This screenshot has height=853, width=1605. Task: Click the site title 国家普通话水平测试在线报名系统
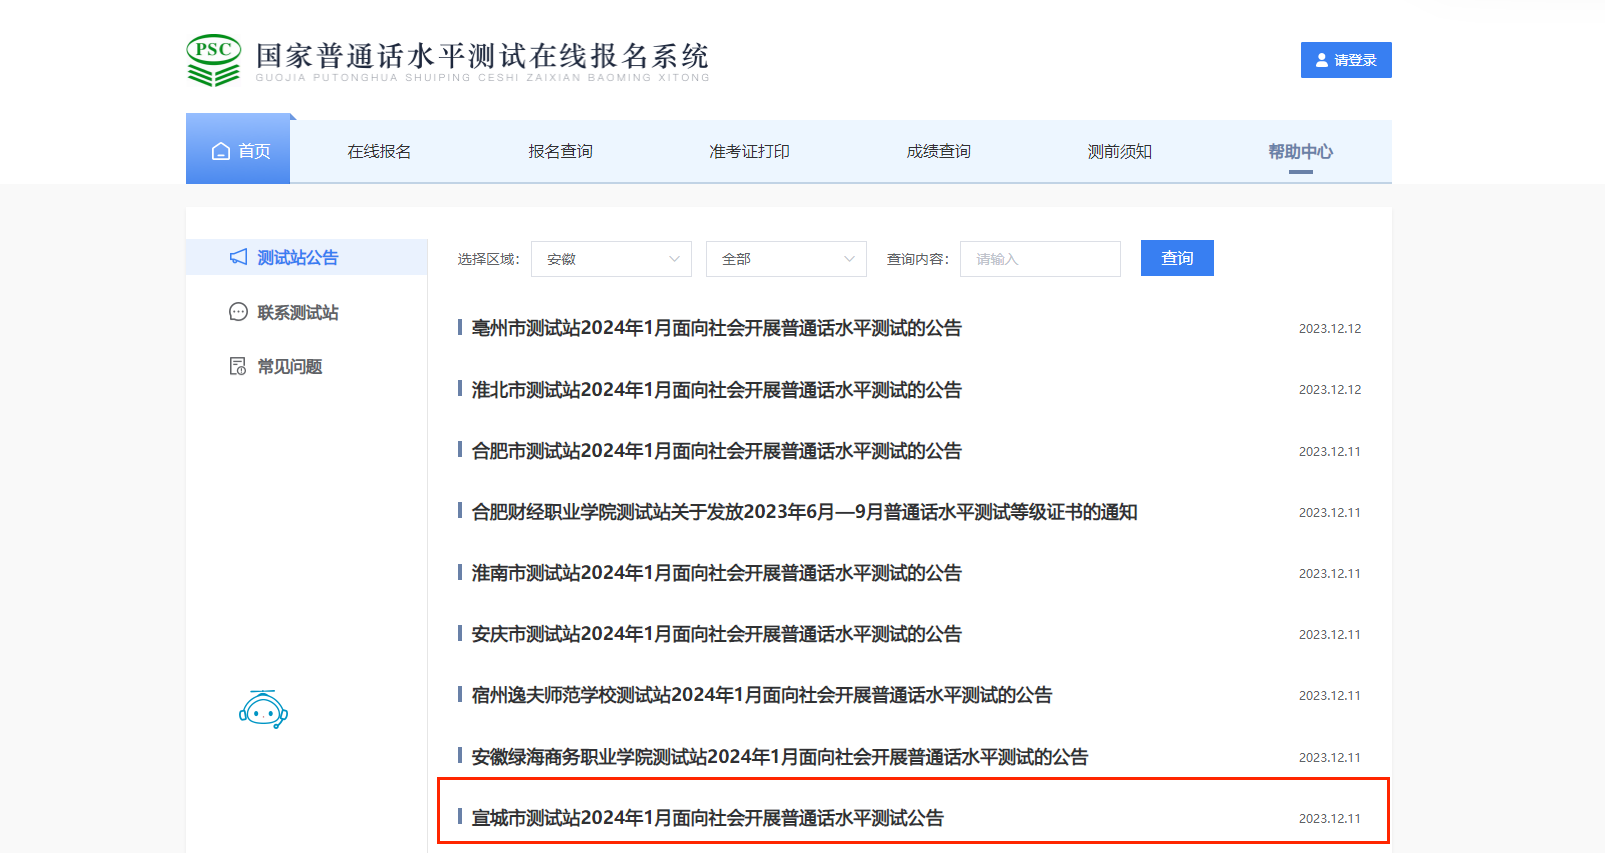482,56
